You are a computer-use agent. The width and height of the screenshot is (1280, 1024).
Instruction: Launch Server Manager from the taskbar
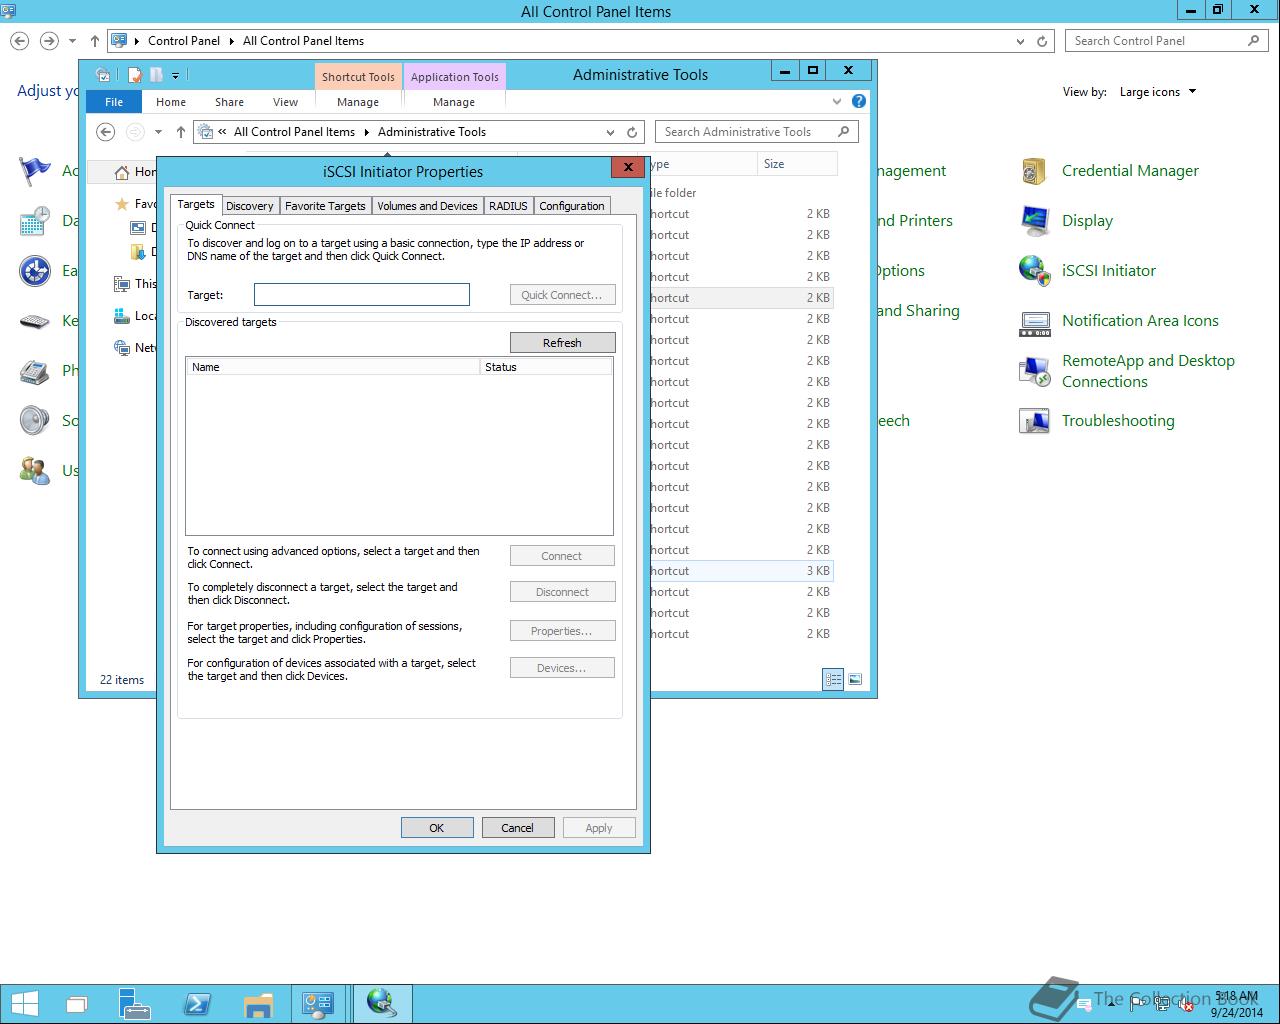point(134,1004)
